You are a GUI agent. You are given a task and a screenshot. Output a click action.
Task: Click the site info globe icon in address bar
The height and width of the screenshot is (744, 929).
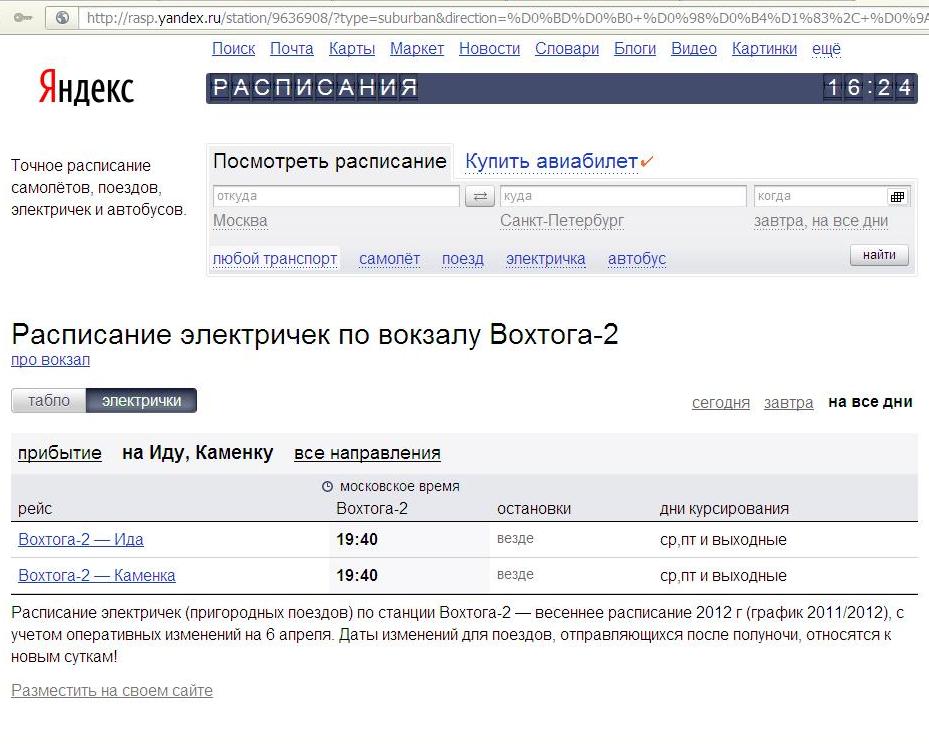click(x=63, y=17)
